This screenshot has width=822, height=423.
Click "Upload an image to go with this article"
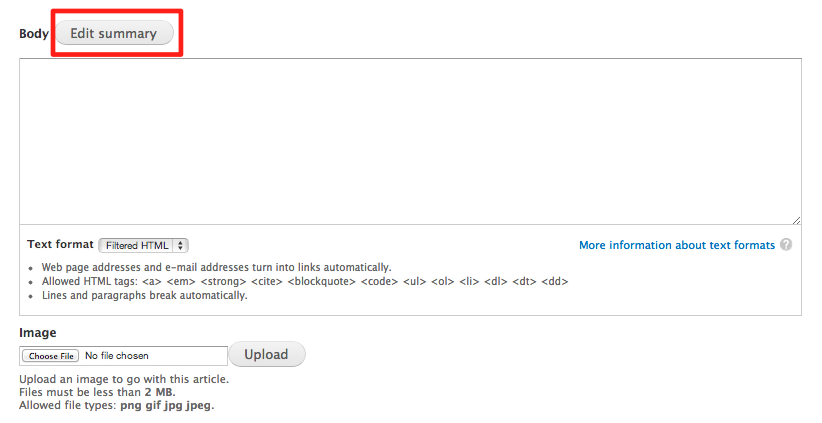coord(124,379)
